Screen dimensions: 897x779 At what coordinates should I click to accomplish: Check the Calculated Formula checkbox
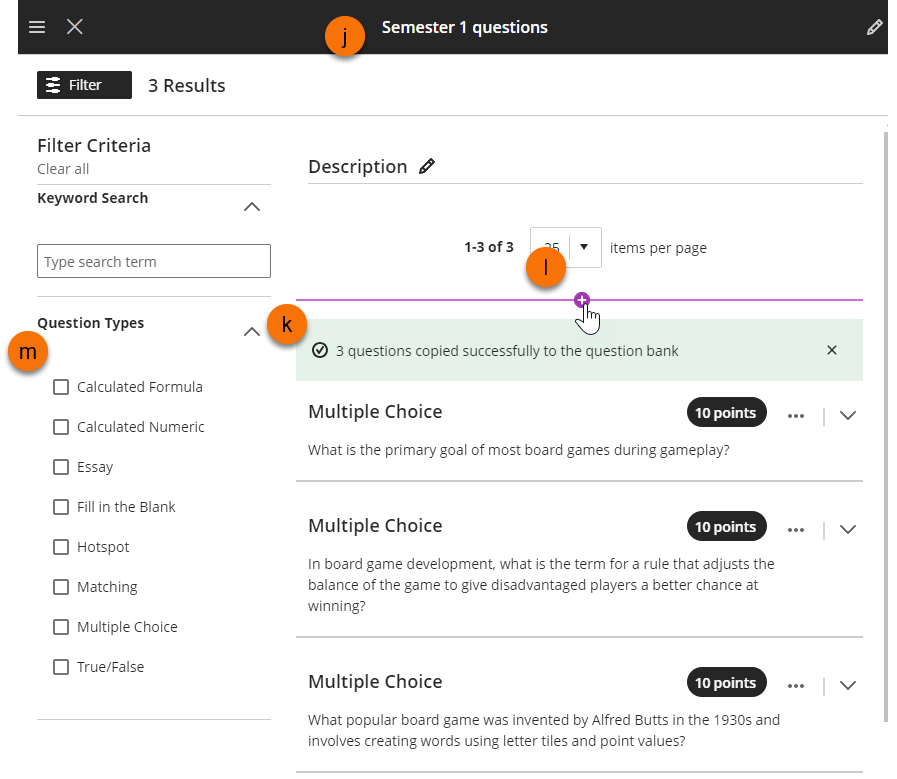[x=61, y=387]
